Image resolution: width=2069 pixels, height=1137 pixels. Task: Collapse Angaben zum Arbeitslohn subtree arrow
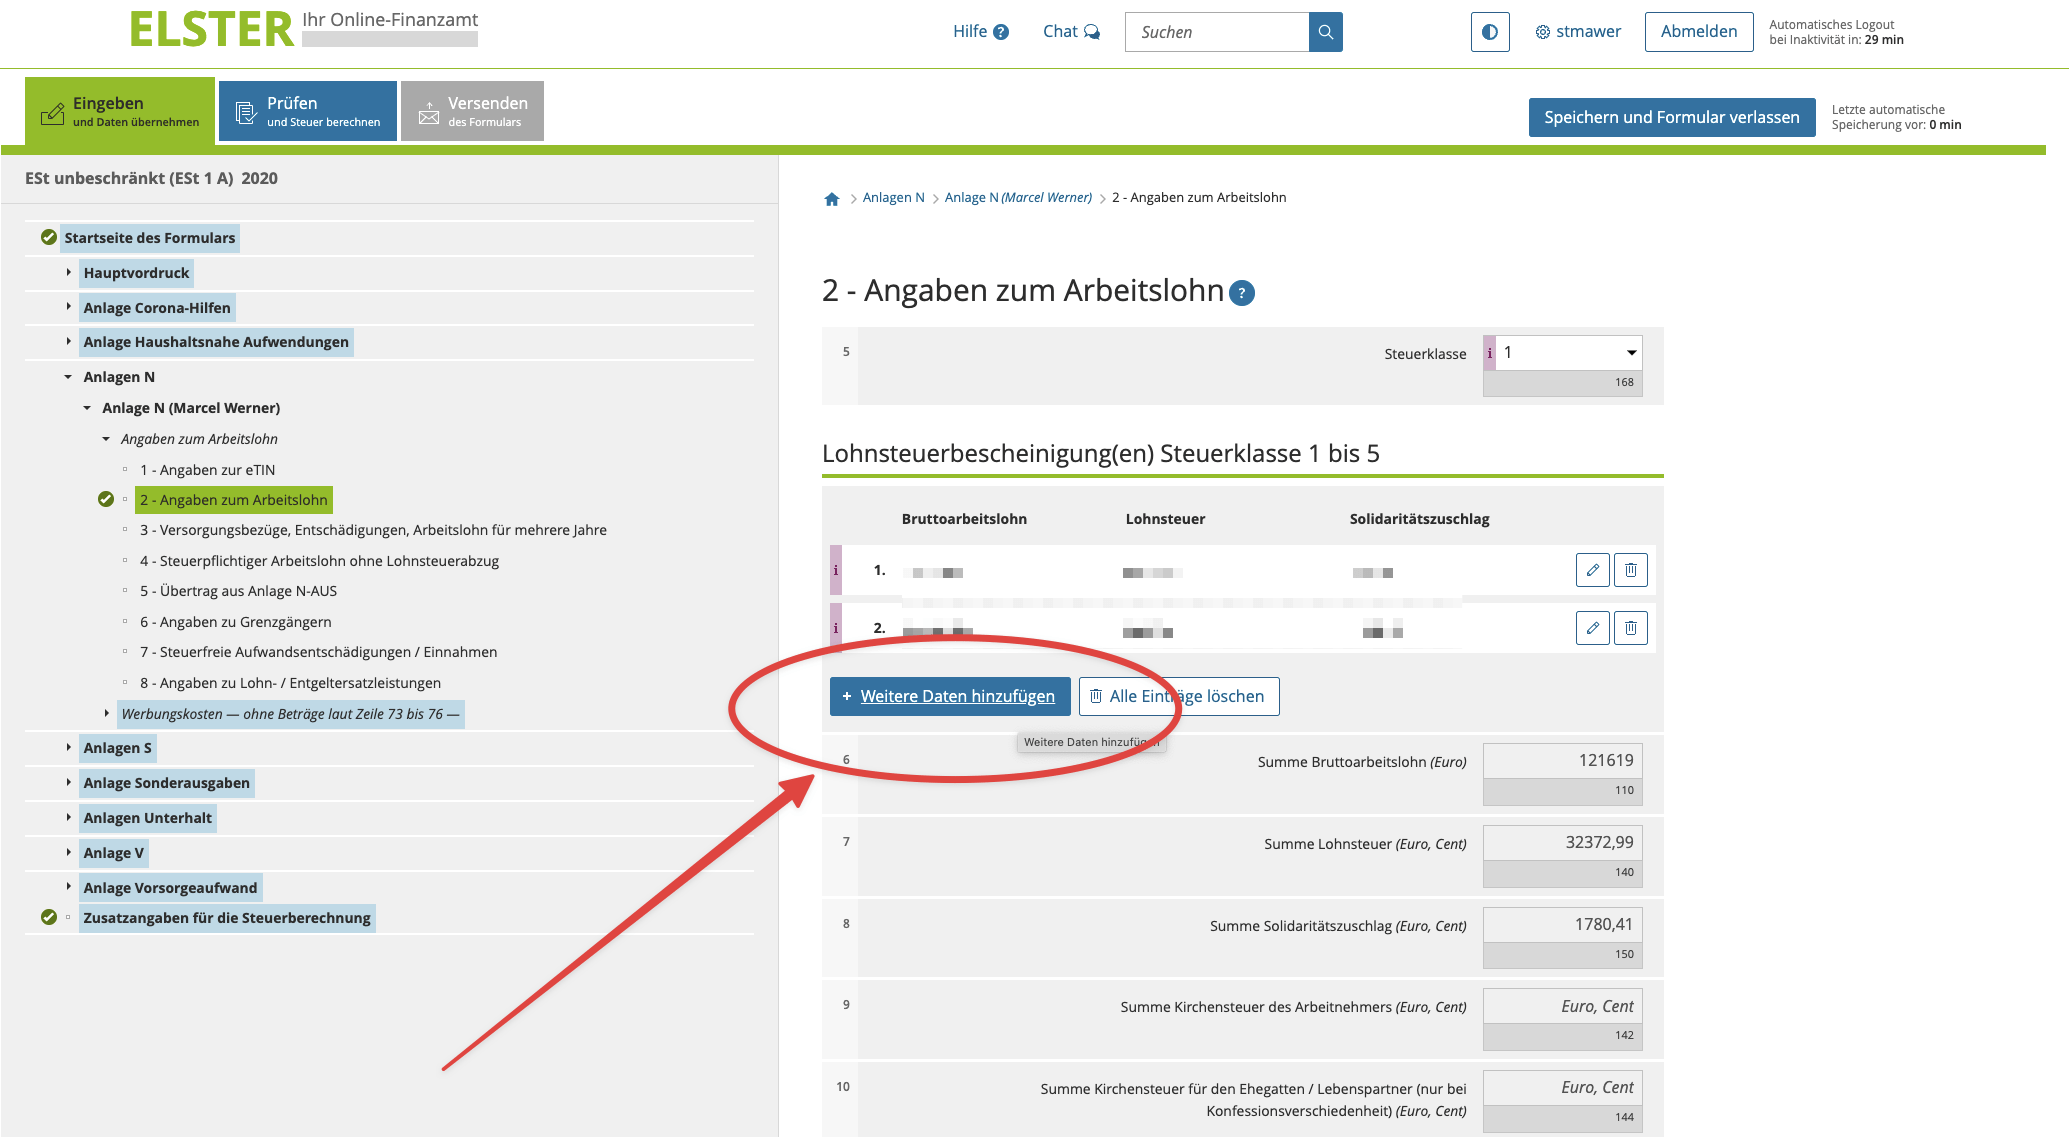106,439
